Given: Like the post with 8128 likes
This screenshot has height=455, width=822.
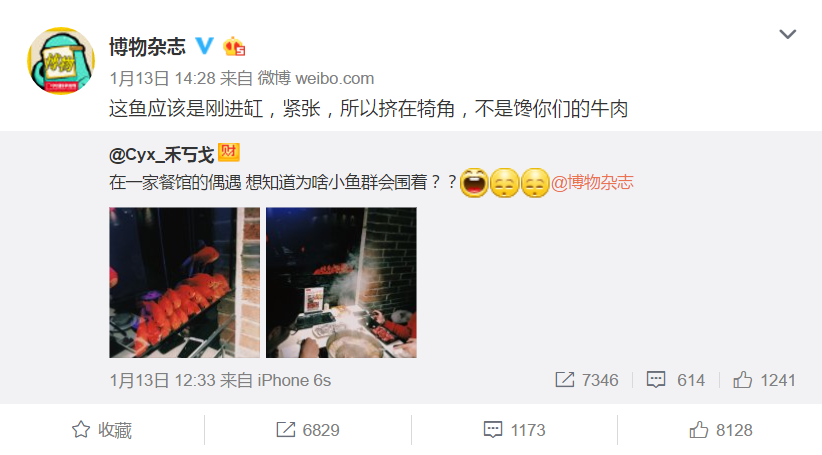Looking at the screenshot, I should coord(721,430).
